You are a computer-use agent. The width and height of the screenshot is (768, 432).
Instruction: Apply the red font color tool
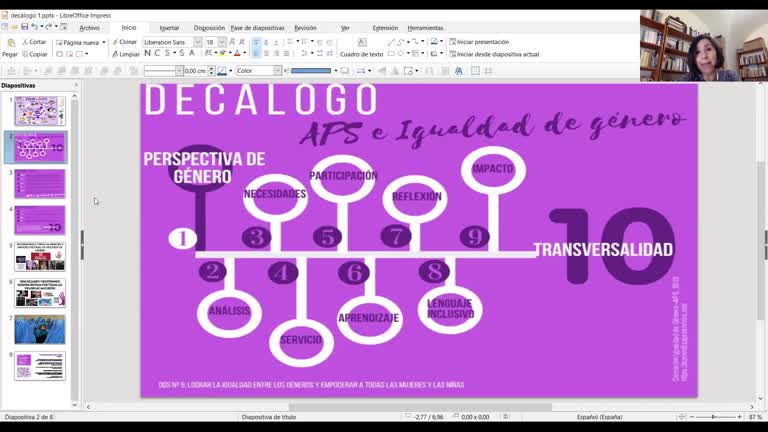[x=237, y=53]
